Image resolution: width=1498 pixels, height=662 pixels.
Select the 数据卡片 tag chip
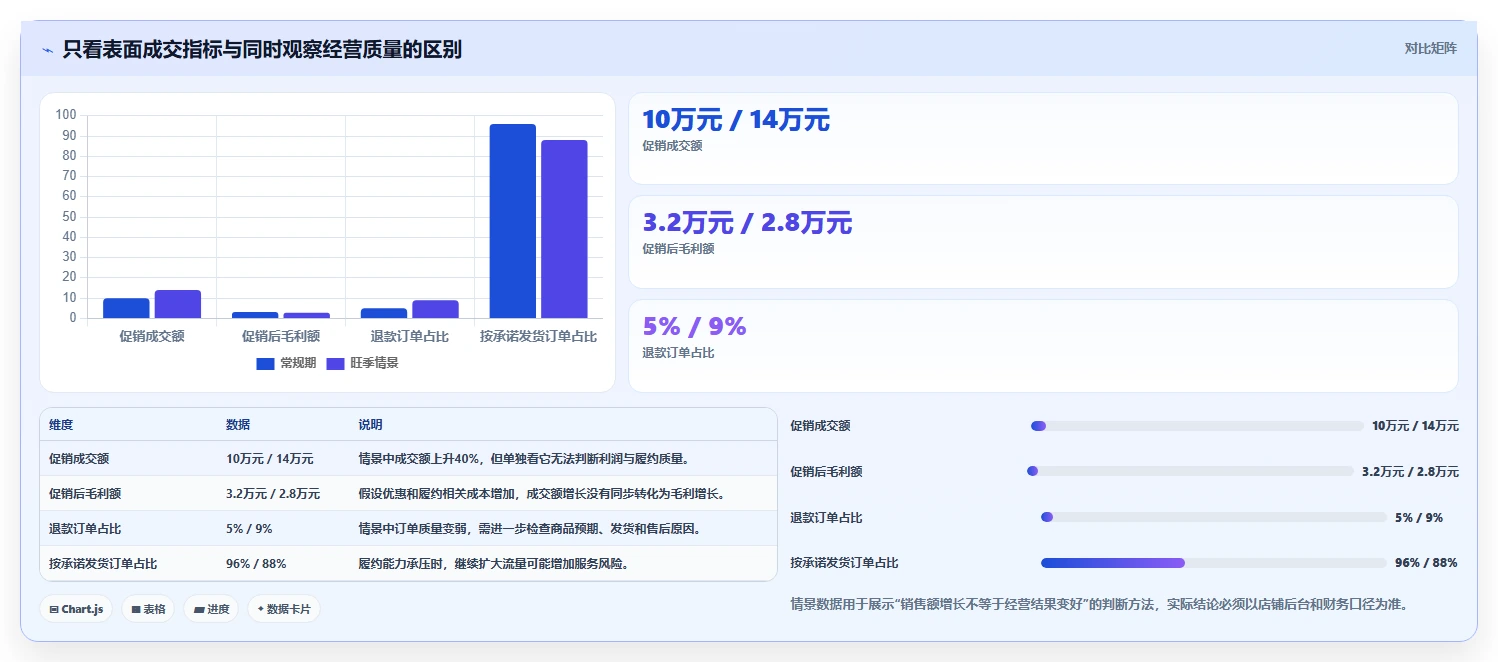pos(284,609)
